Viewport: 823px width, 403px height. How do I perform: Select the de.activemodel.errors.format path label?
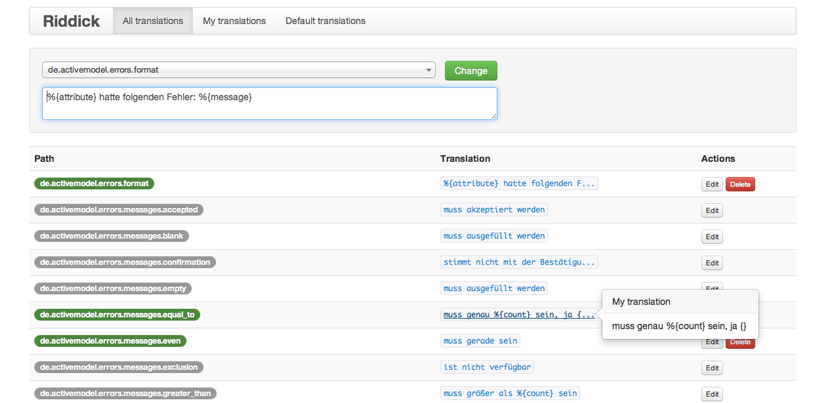coord(94,184)
